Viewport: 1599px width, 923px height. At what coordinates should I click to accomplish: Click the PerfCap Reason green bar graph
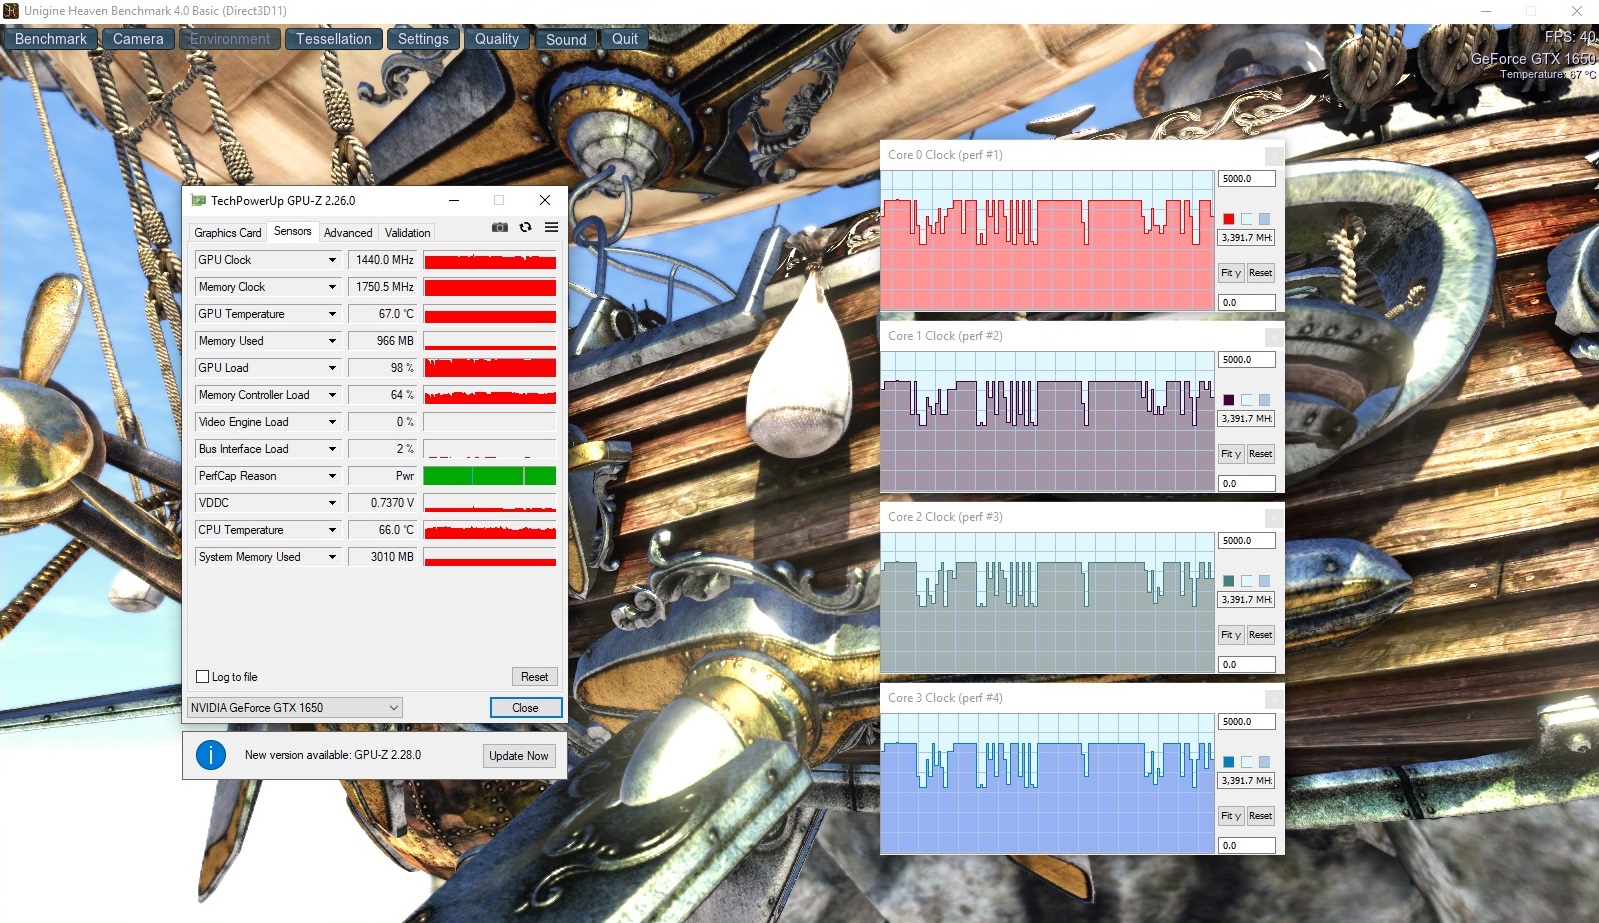490,476
